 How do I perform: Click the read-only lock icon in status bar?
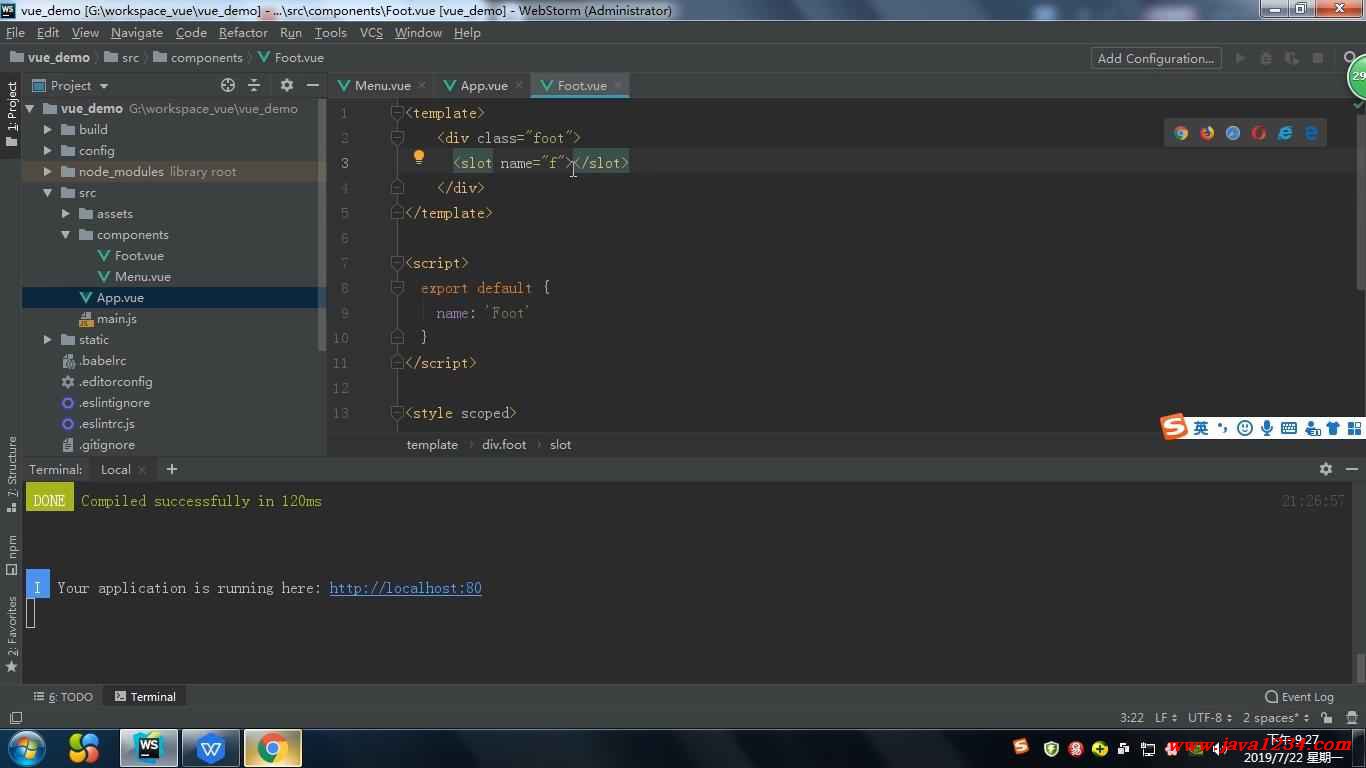1326,717
